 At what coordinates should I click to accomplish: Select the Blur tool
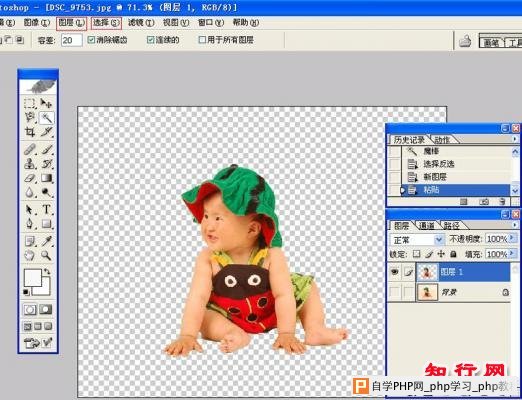tap(30, 193)
